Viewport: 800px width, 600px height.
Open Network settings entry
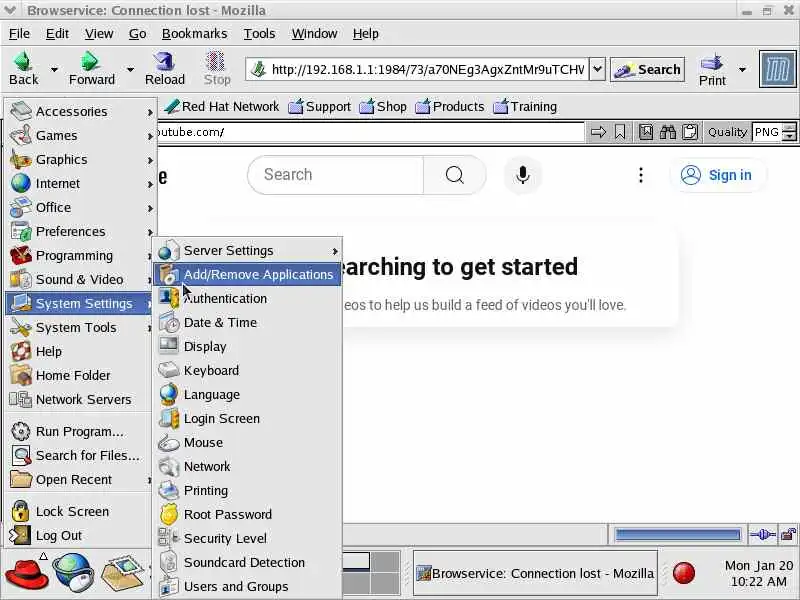247,466
